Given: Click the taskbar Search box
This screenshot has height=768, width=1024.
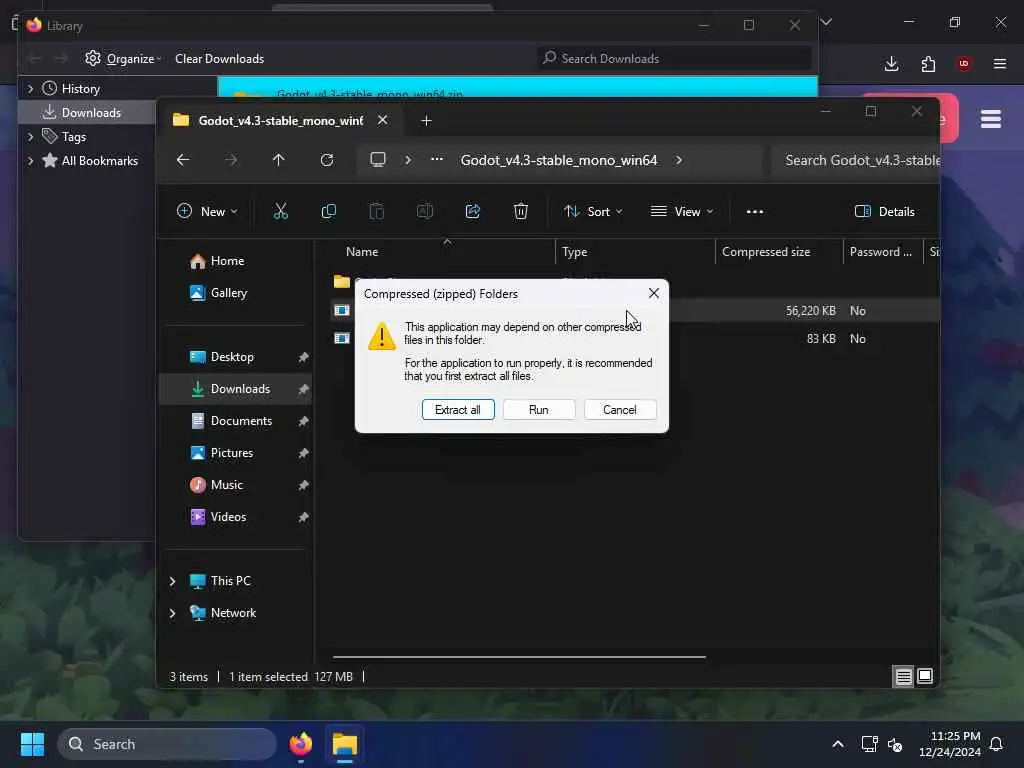Looking at the screenshot, I should [x=167, y=744].
